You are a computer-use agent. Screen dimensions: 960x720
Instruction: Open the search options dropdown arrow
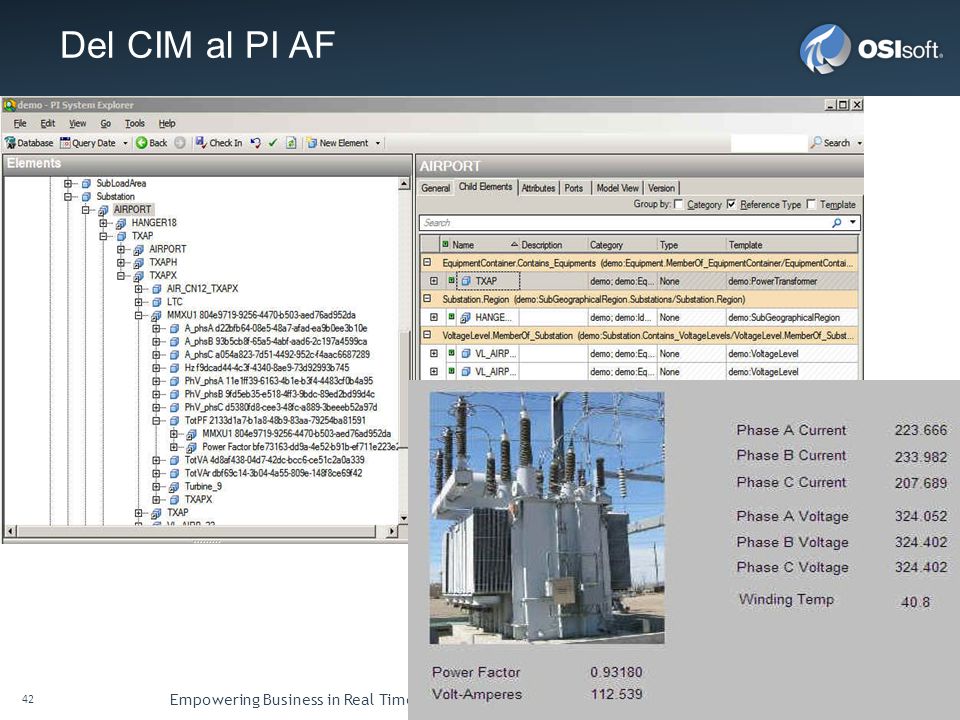[852, 223]
